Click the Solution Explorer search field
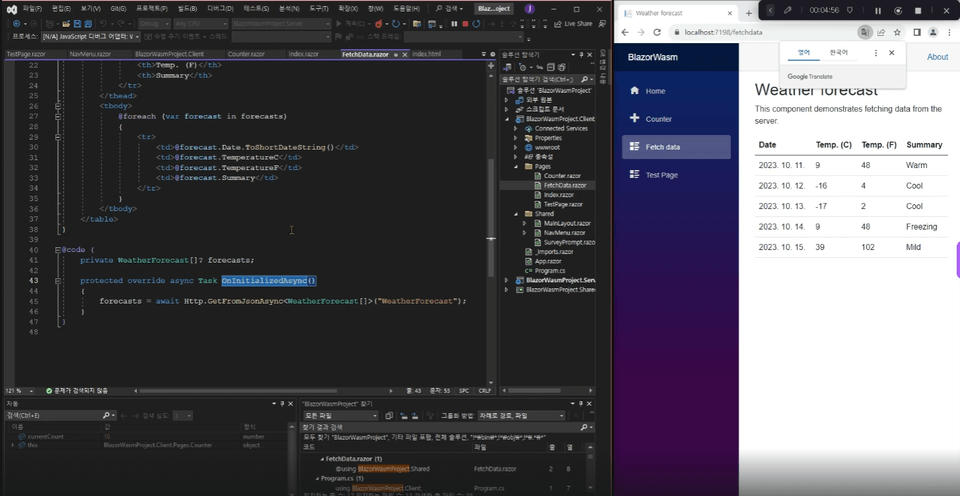This screenshot has height=496, width=960. (x=538, y=78)
